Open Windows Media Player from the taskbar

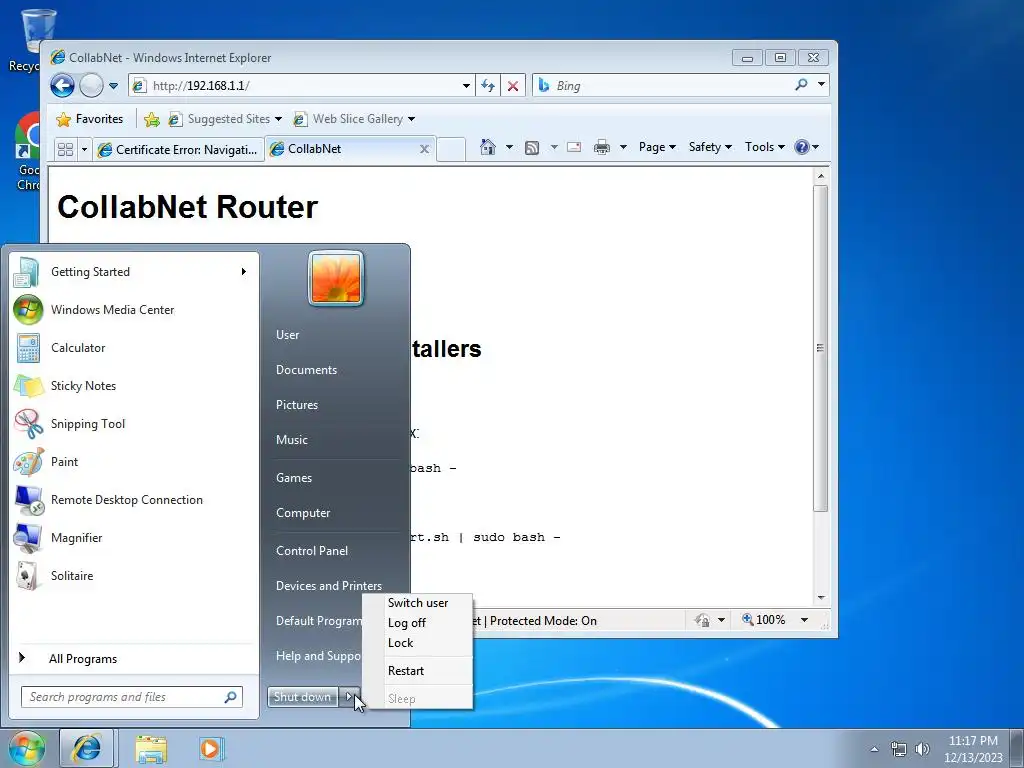210,749
